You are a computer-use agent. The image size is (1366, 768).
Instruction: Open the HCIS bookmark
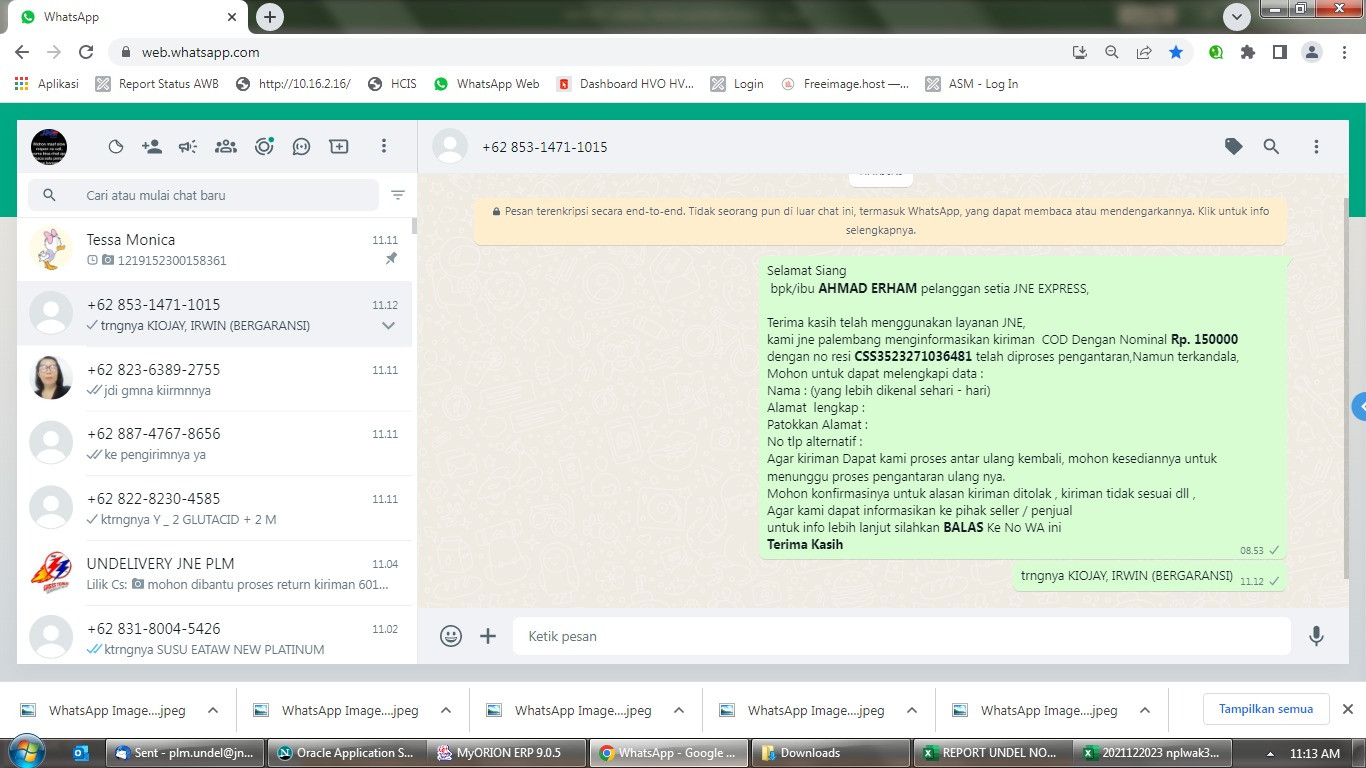pos(392,84)
